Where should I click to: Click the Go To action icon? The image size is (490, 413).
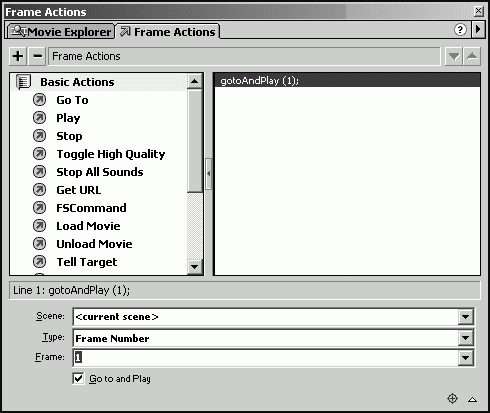click(39, 100)
